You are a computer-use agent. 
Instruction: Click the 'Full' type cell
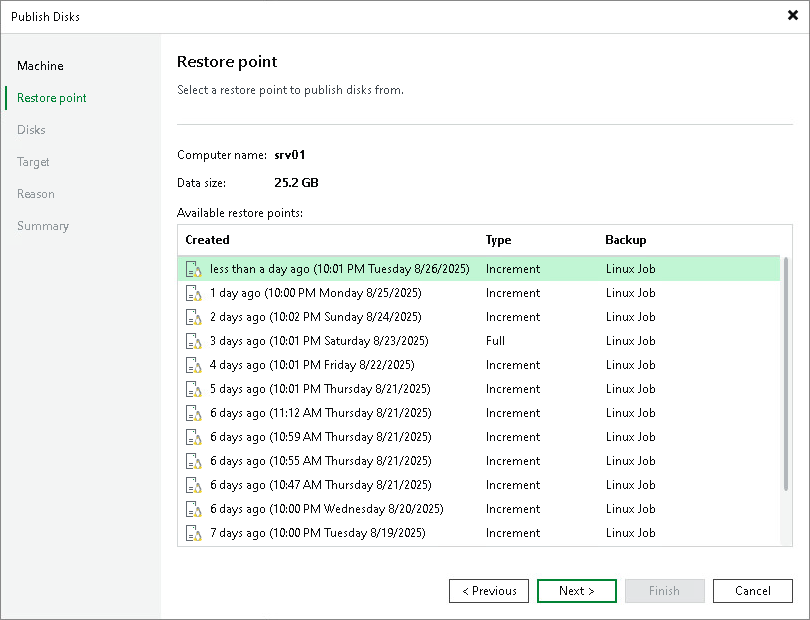(495, 341)
